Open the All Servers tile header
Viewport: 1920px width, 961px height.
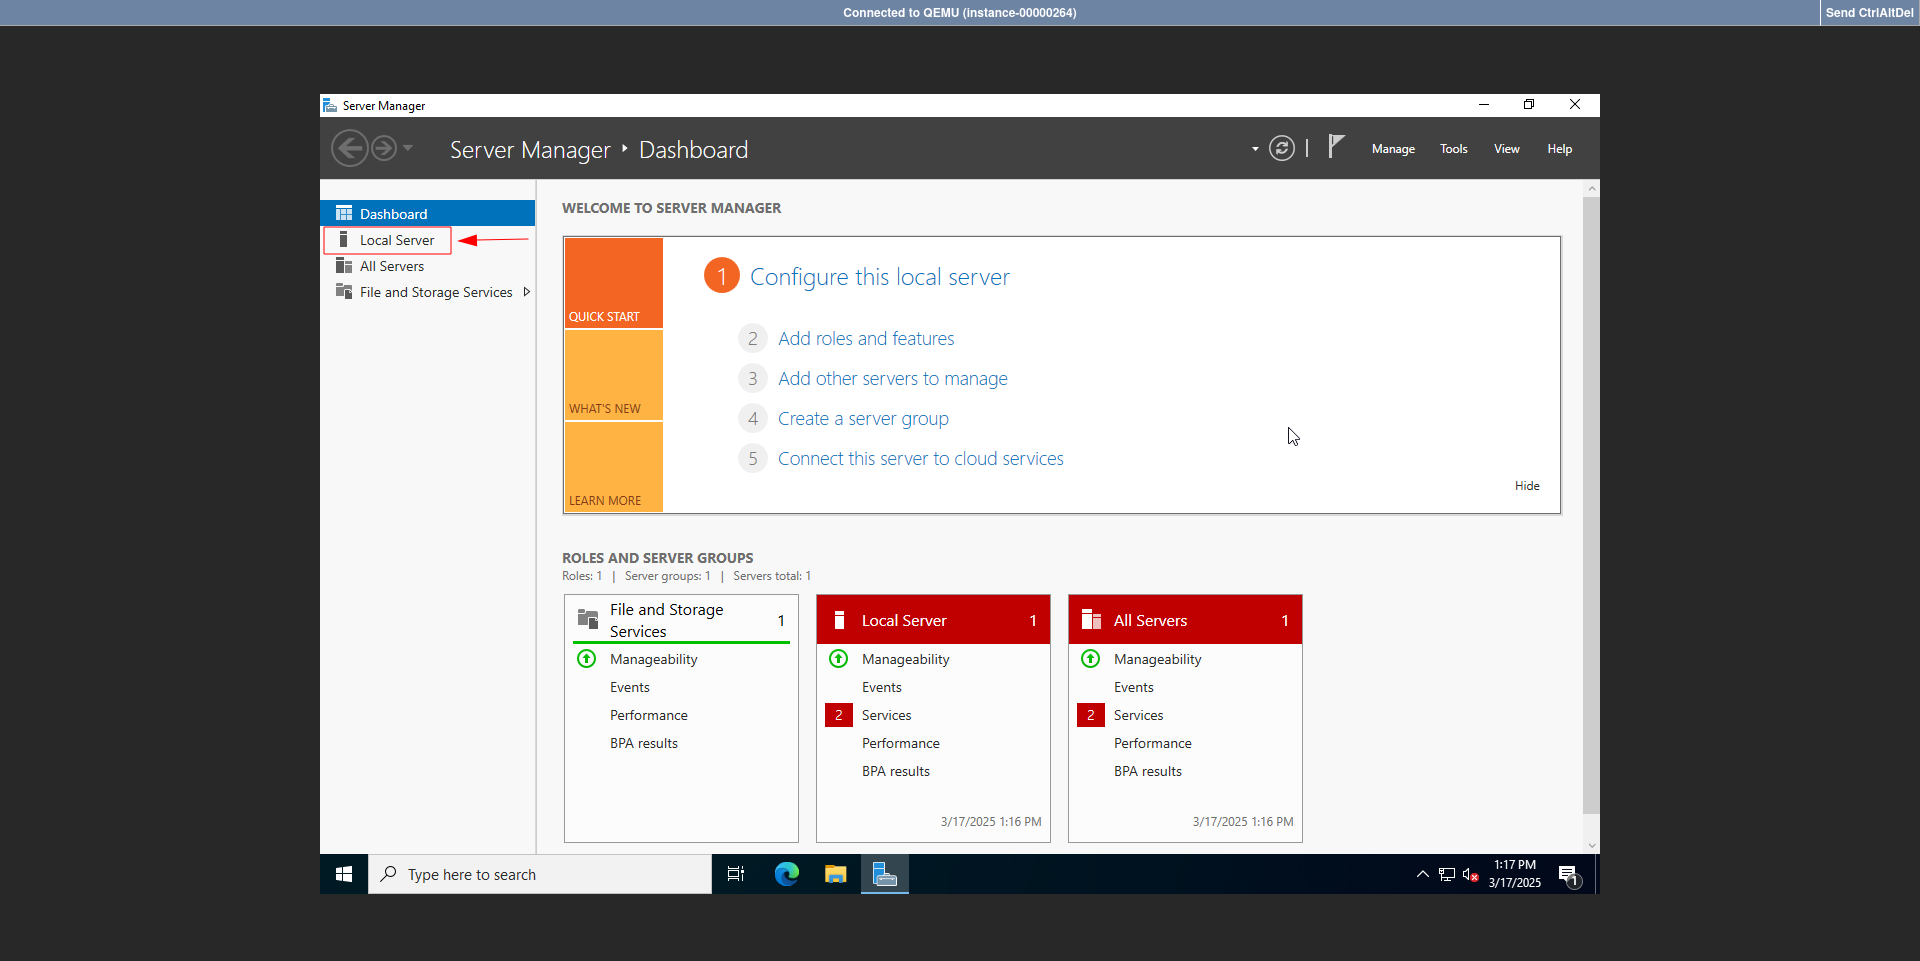click(1185, 620)
